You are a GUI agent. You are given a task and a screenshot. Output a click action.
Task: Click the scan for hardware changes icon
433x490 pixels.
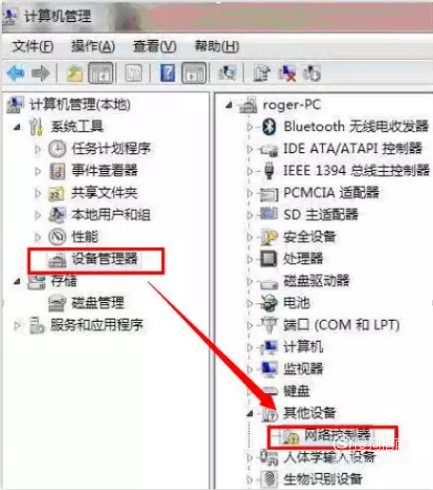227,73
